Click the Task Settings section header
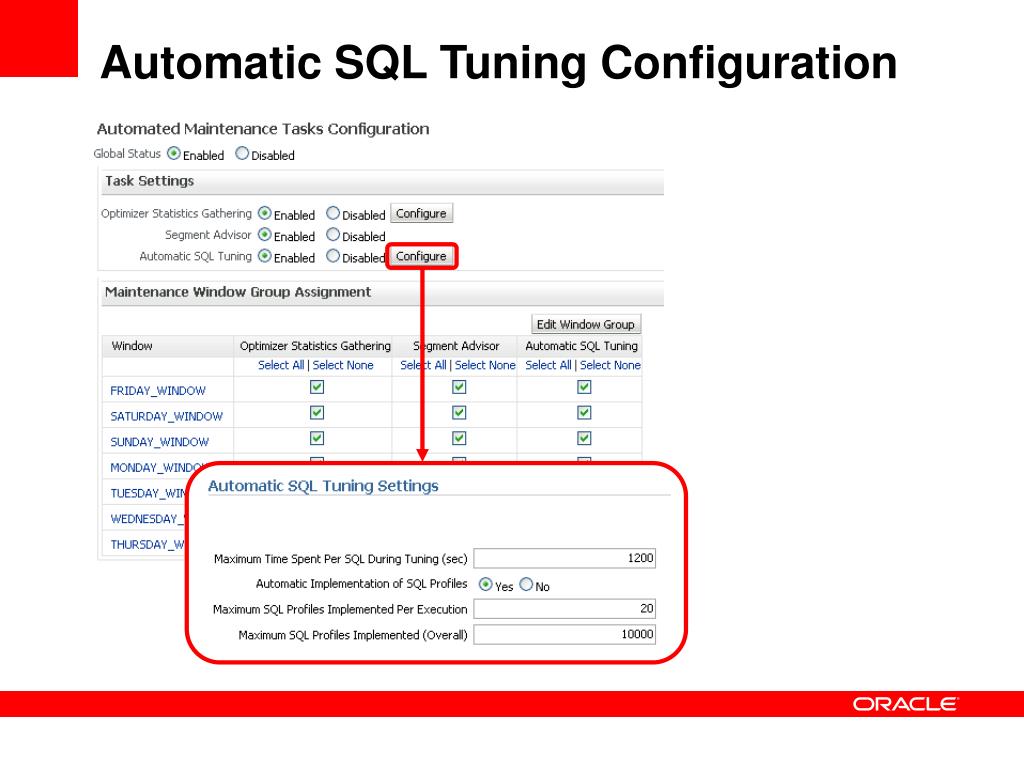1024x768 pixels. tap(150, 181)
